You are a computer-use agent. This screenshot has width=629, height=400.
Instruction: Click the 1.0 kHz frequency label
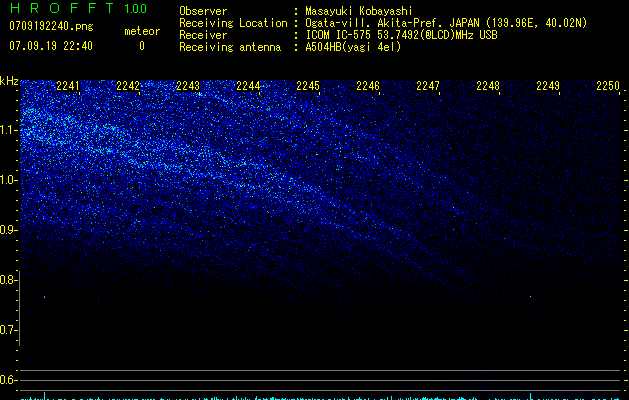[x=9, y=180]
